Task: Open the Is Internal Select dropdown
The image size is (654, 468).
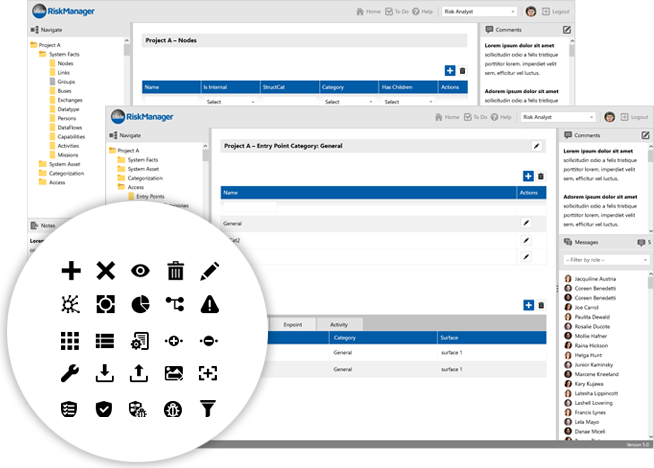Action: [230, 102]
